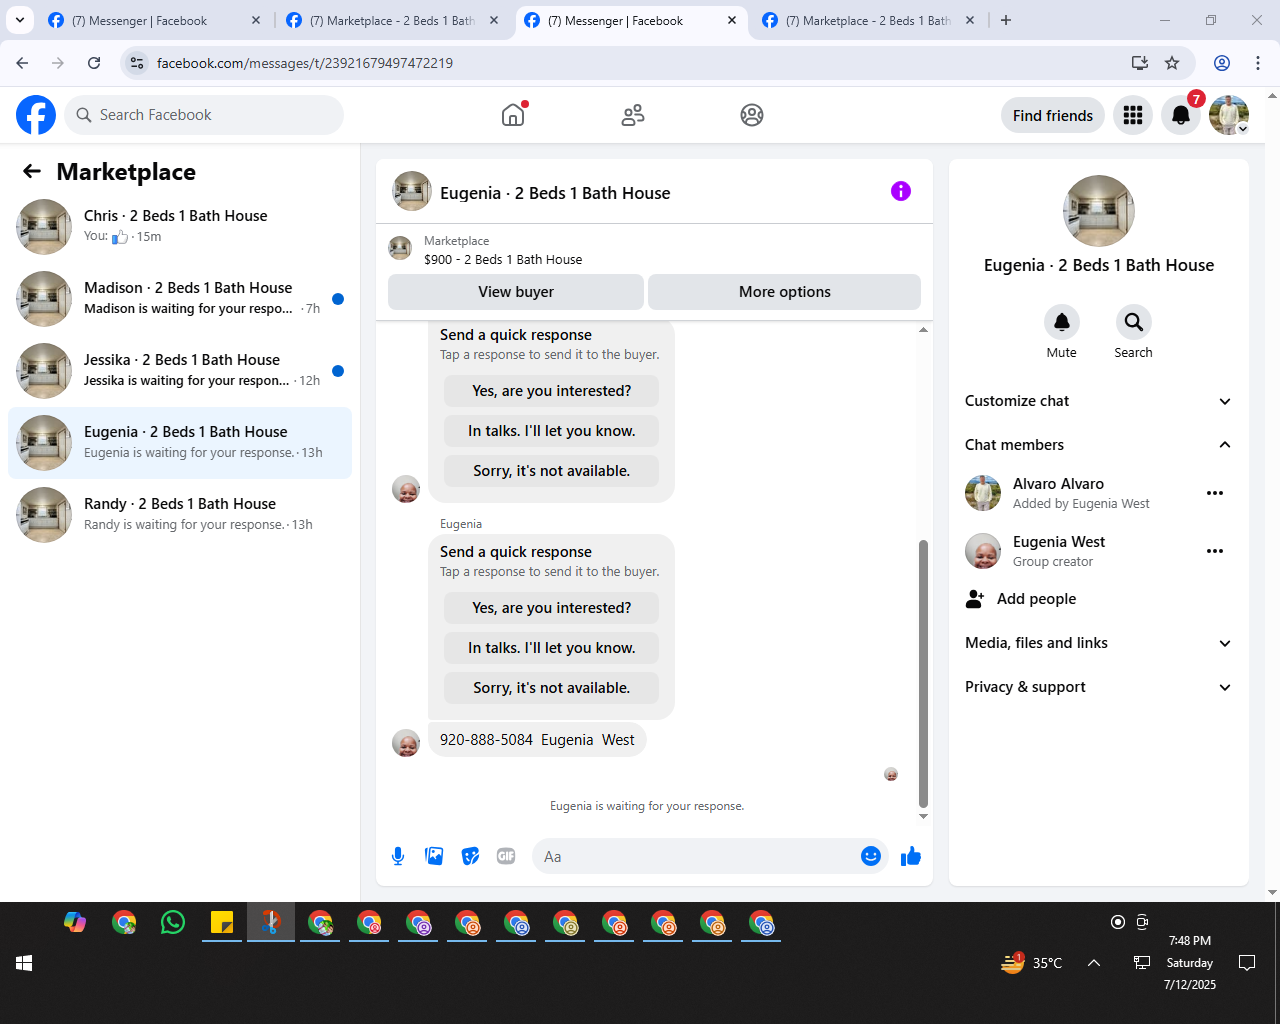
Task: Bookmark this page star icon
Action: point(1172,63)
